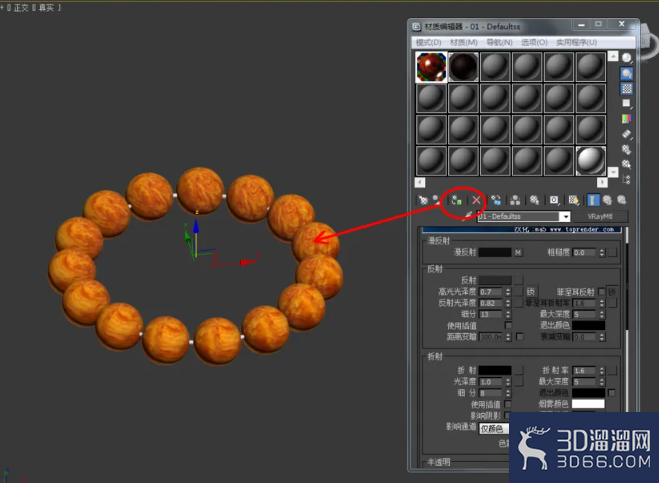Click M map button beside 漫反射
Screen dimensions: 659x483
[518, 252]
